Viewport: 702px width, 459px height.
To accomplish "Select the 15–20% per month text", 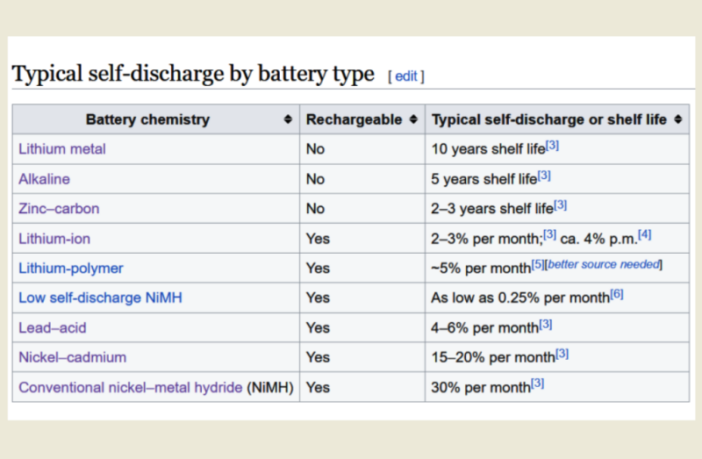I will pyautogui.click(x=493, y=357).
